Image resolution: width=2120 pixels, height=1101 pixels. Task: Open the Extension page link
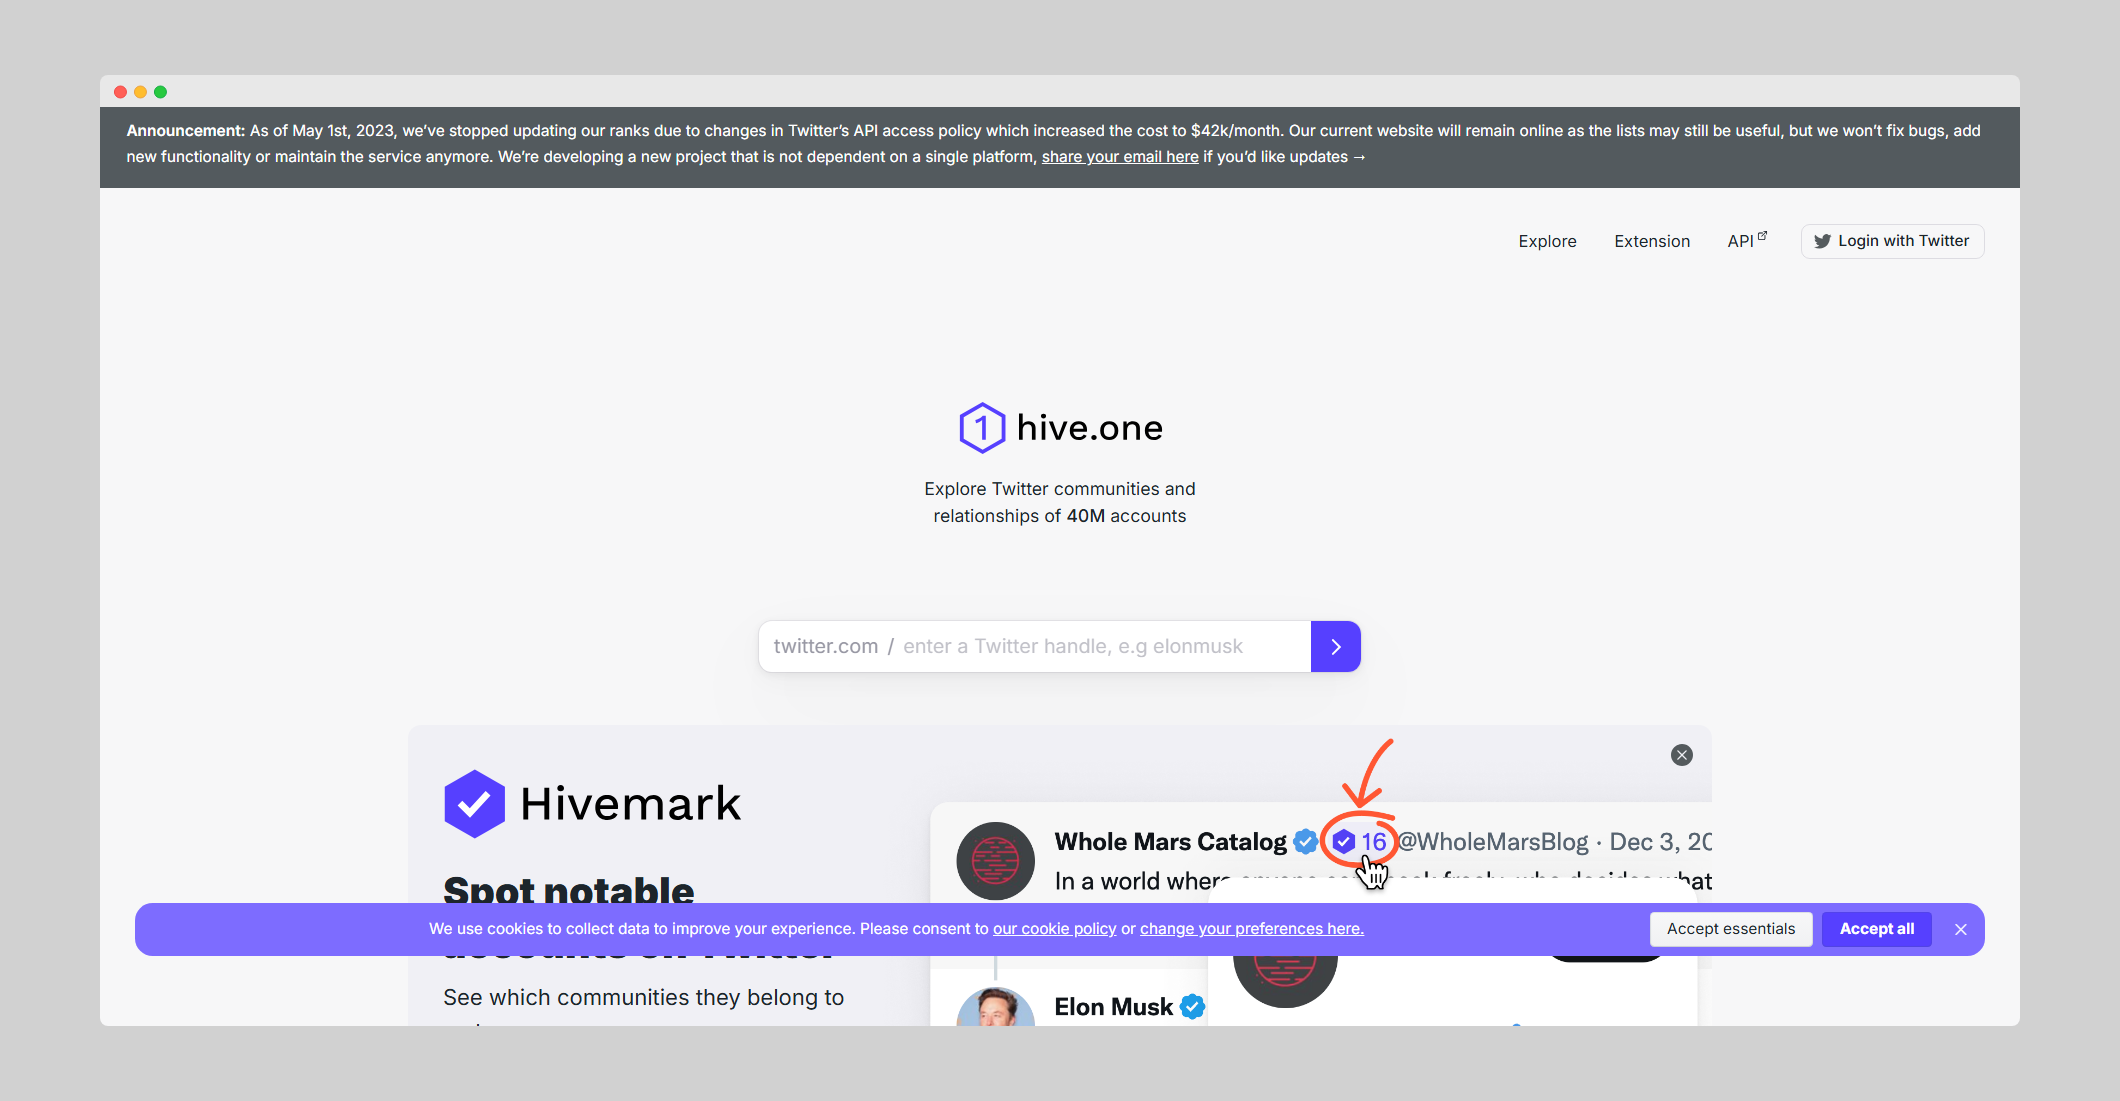click(1651, 241)
